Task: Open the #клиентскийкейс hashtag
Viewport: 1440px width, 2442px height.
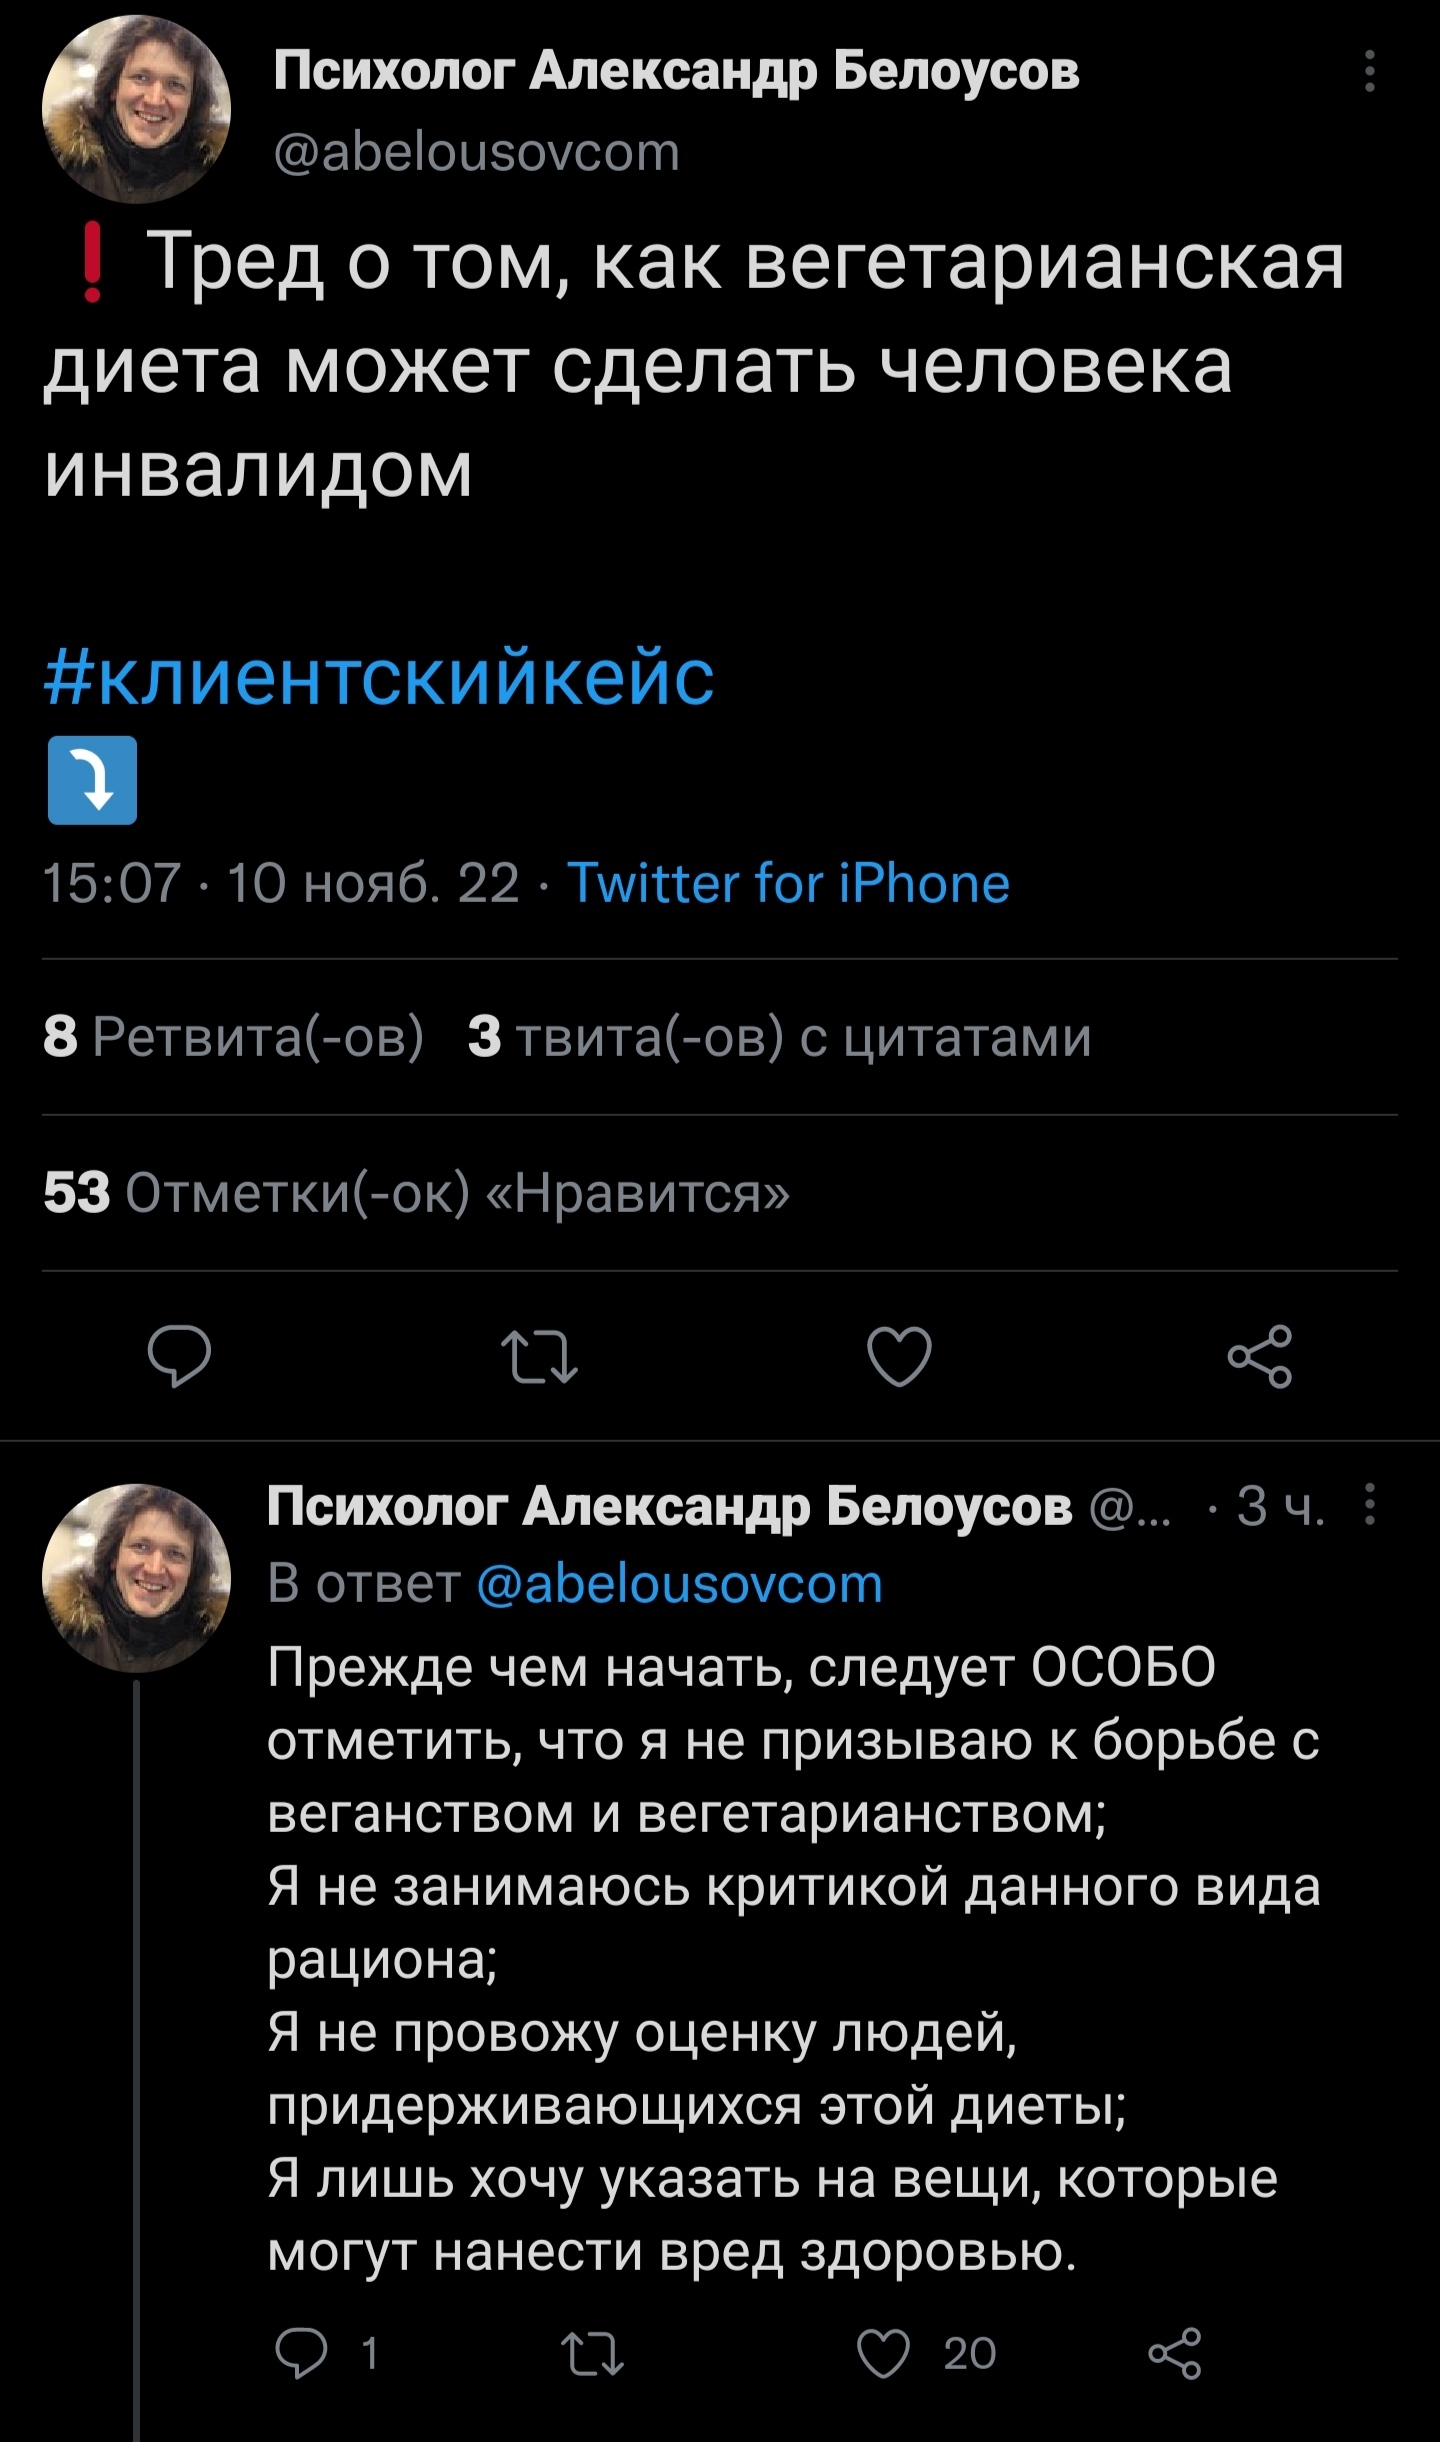Action: 380,678
